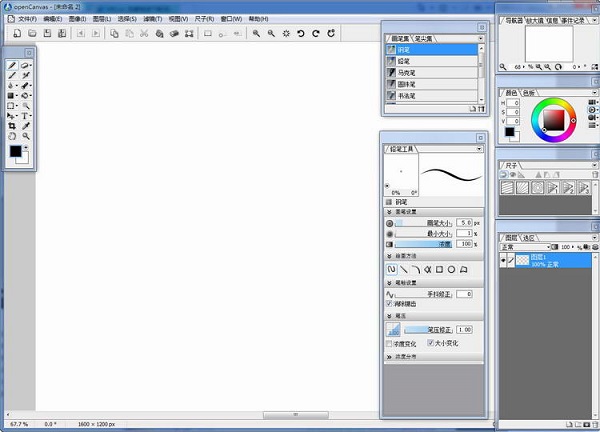Open the ruler panel dropdown arrow

click(595, 165)
